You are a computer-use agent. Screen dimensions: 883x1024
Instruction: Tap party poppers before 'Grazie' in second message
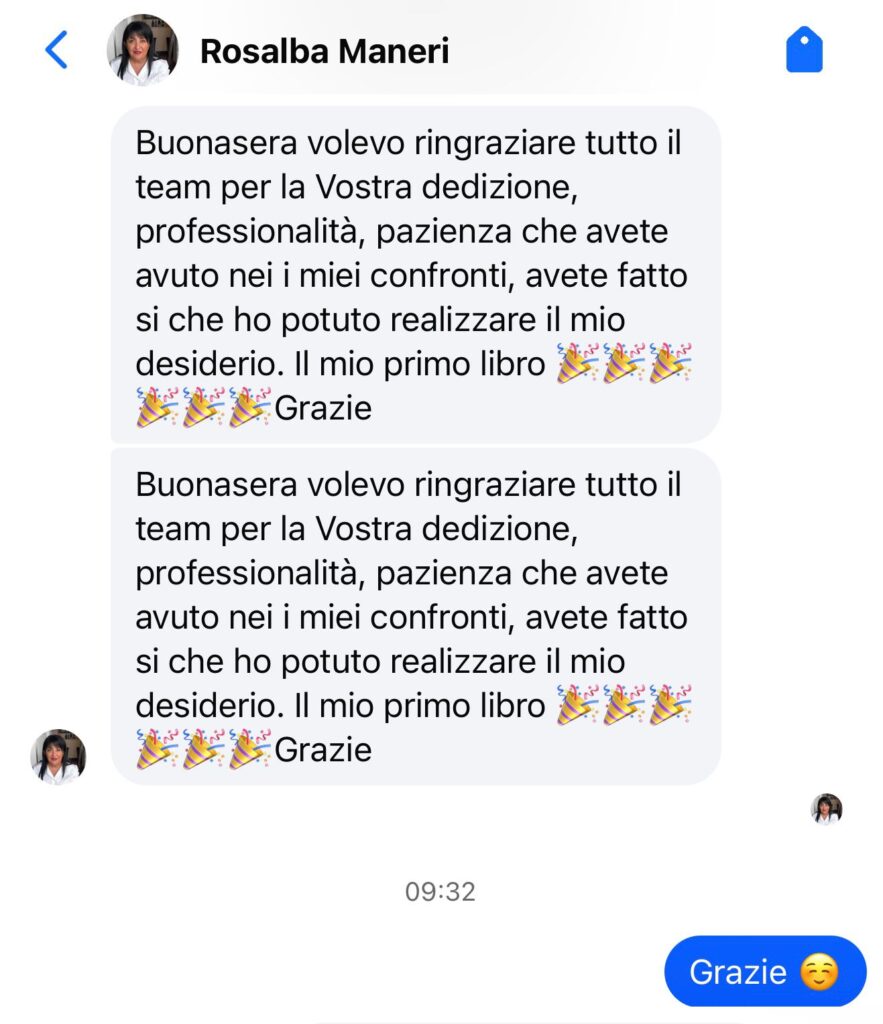coord(203,749)
